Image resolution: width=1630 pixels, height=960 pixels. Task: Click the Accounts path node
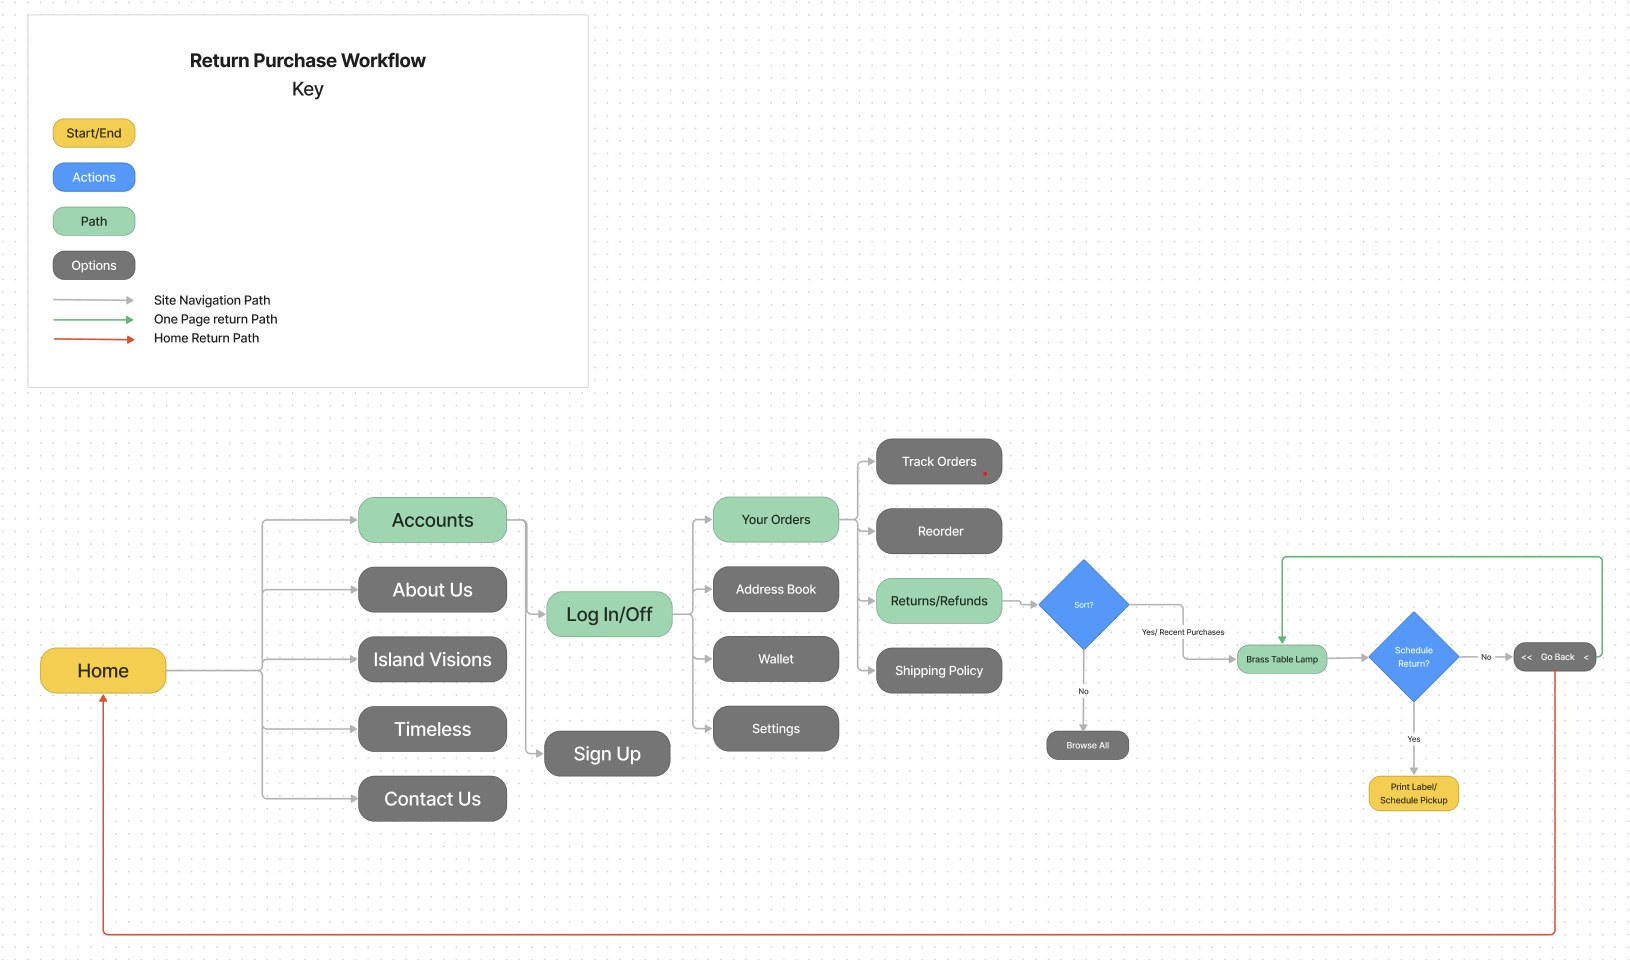432,520
